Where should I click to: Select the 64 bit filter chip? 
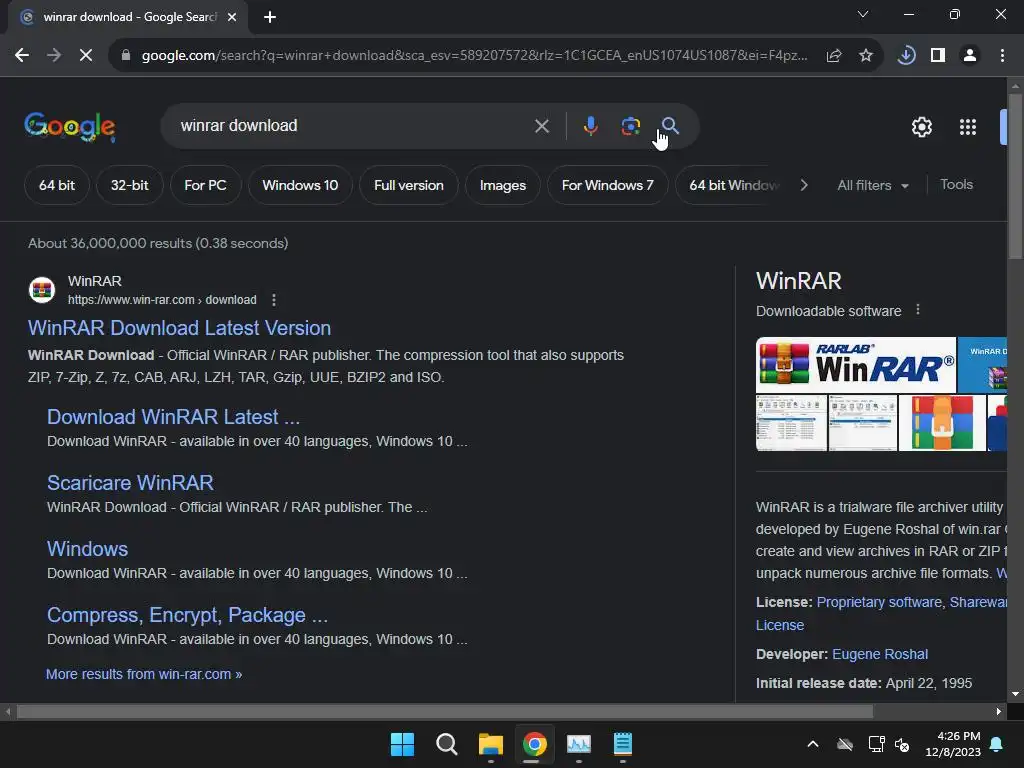[x=57, y=185]
